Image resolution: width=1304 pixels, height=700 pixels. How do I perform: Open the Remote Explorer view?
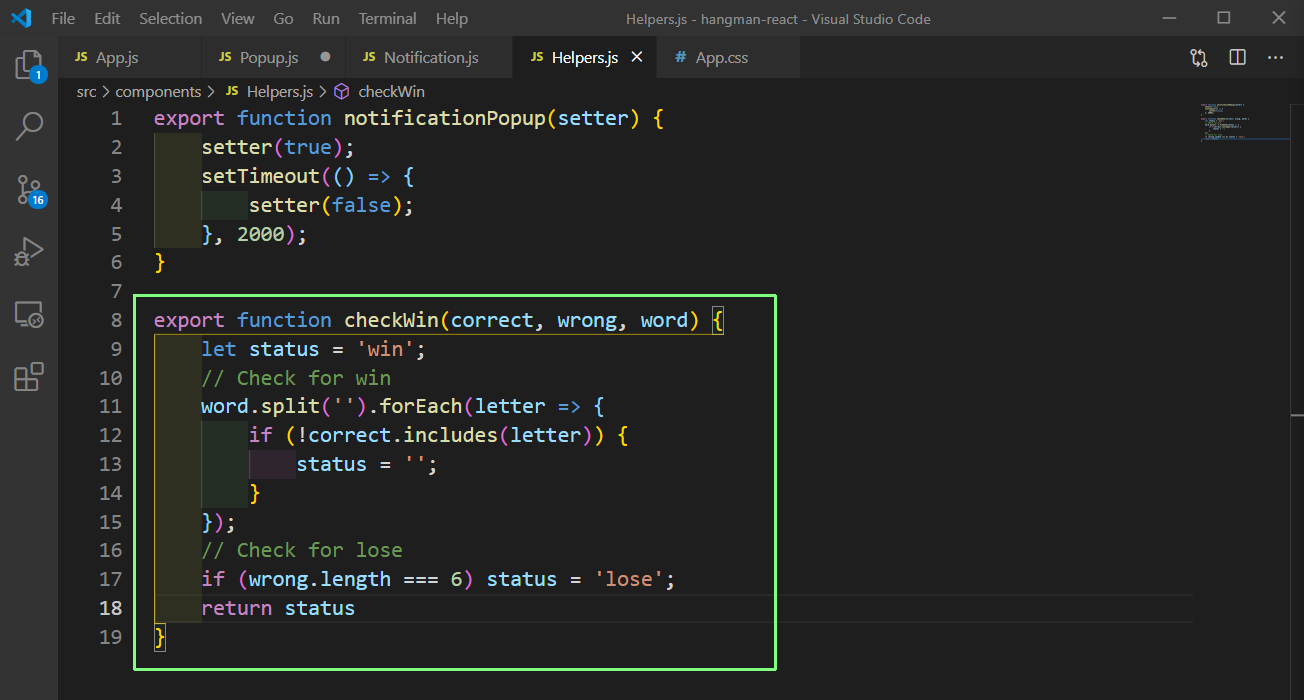pos(29,316)
